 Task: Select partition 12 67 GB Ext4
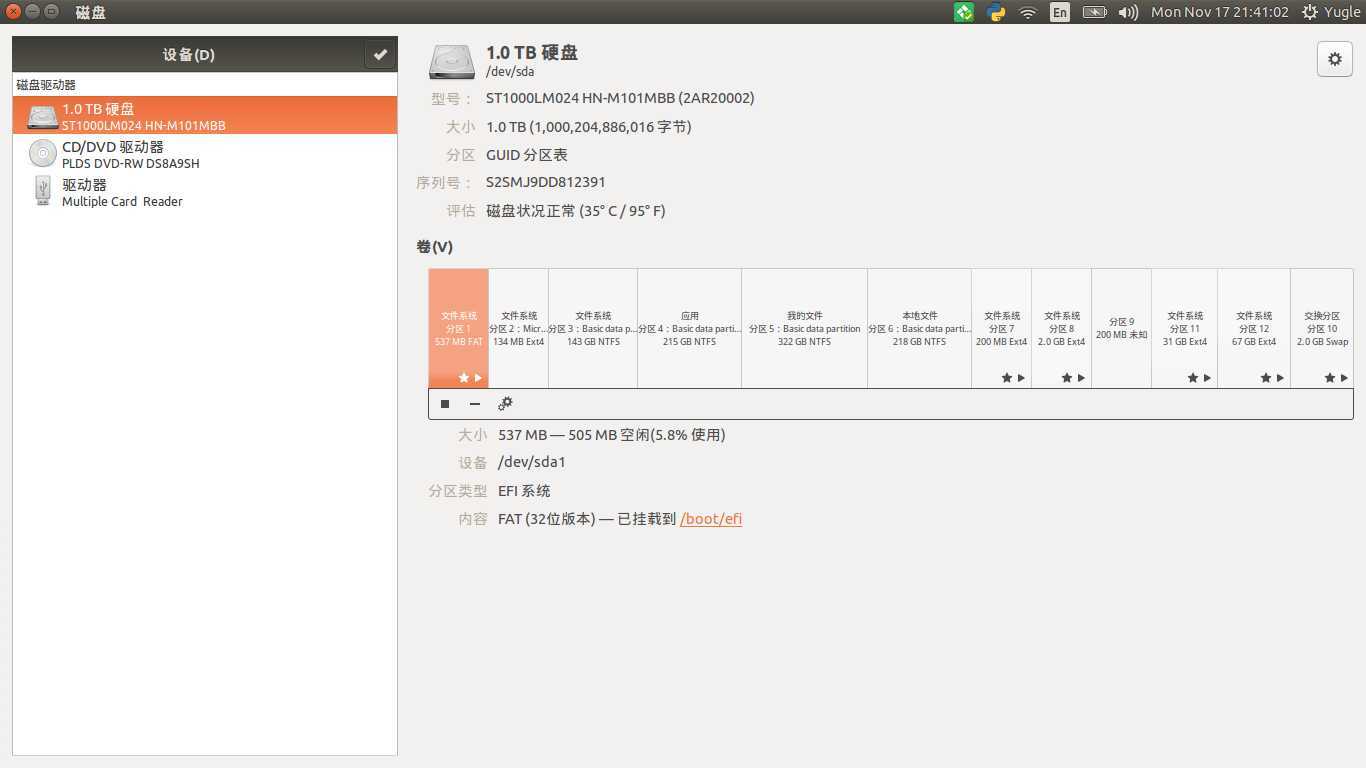coord(1254,328)
